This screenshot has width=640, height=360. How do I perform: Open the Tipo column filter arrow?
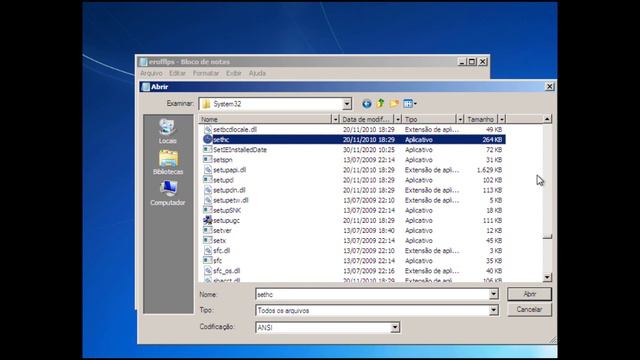pyautogui.click(x=460, y=119)
